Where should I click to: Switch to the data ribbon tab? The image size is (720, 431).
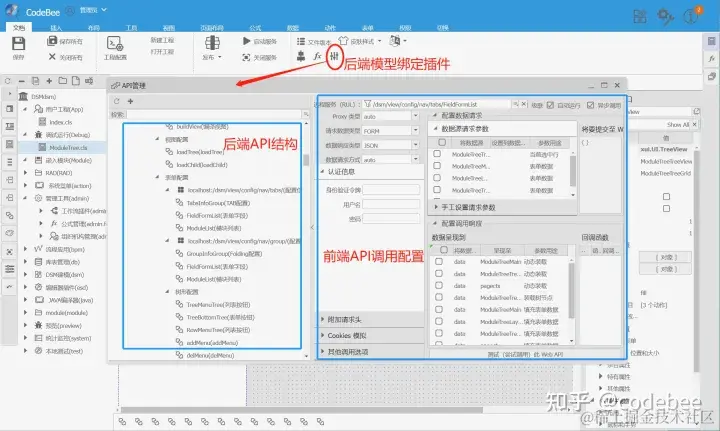[x=293, y=28]
